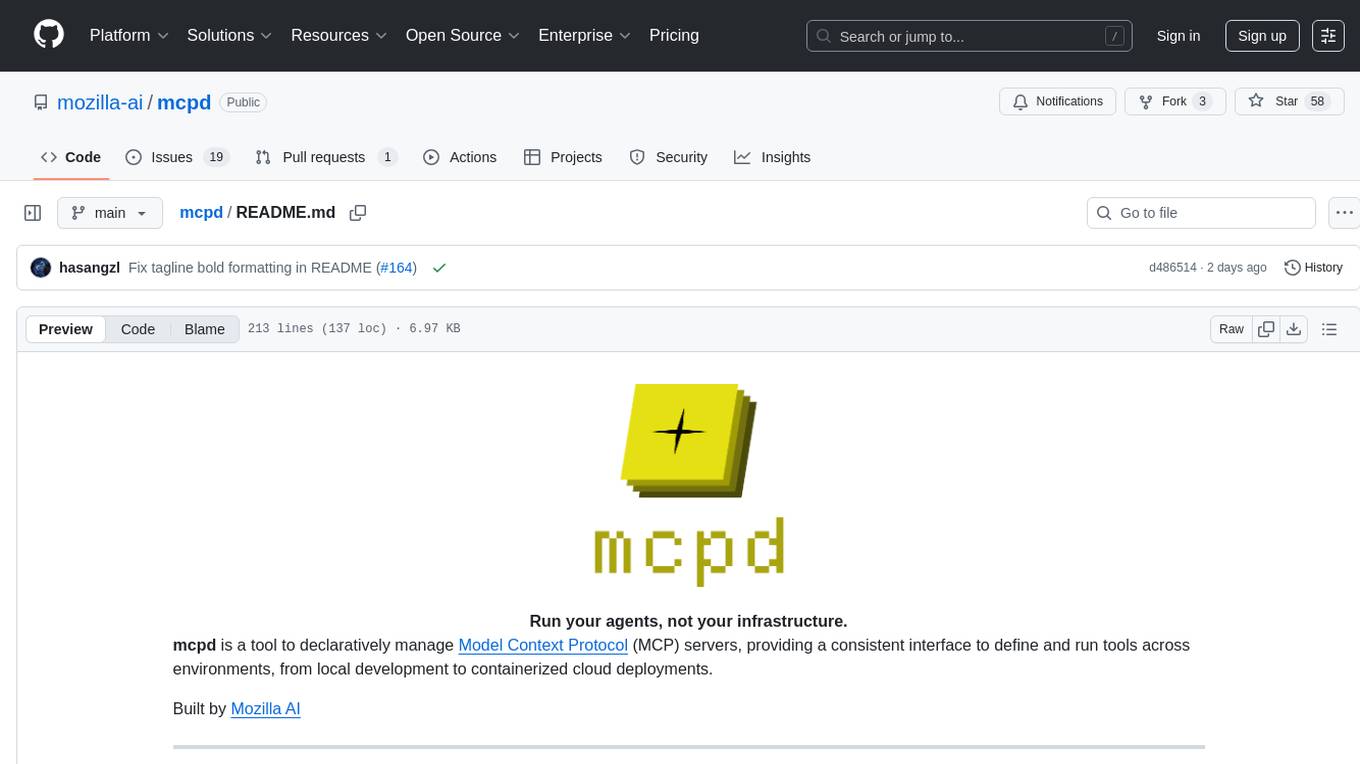1360x764 pixels.
Task: Click the mcpd logo image
Action: pos(688,483)
